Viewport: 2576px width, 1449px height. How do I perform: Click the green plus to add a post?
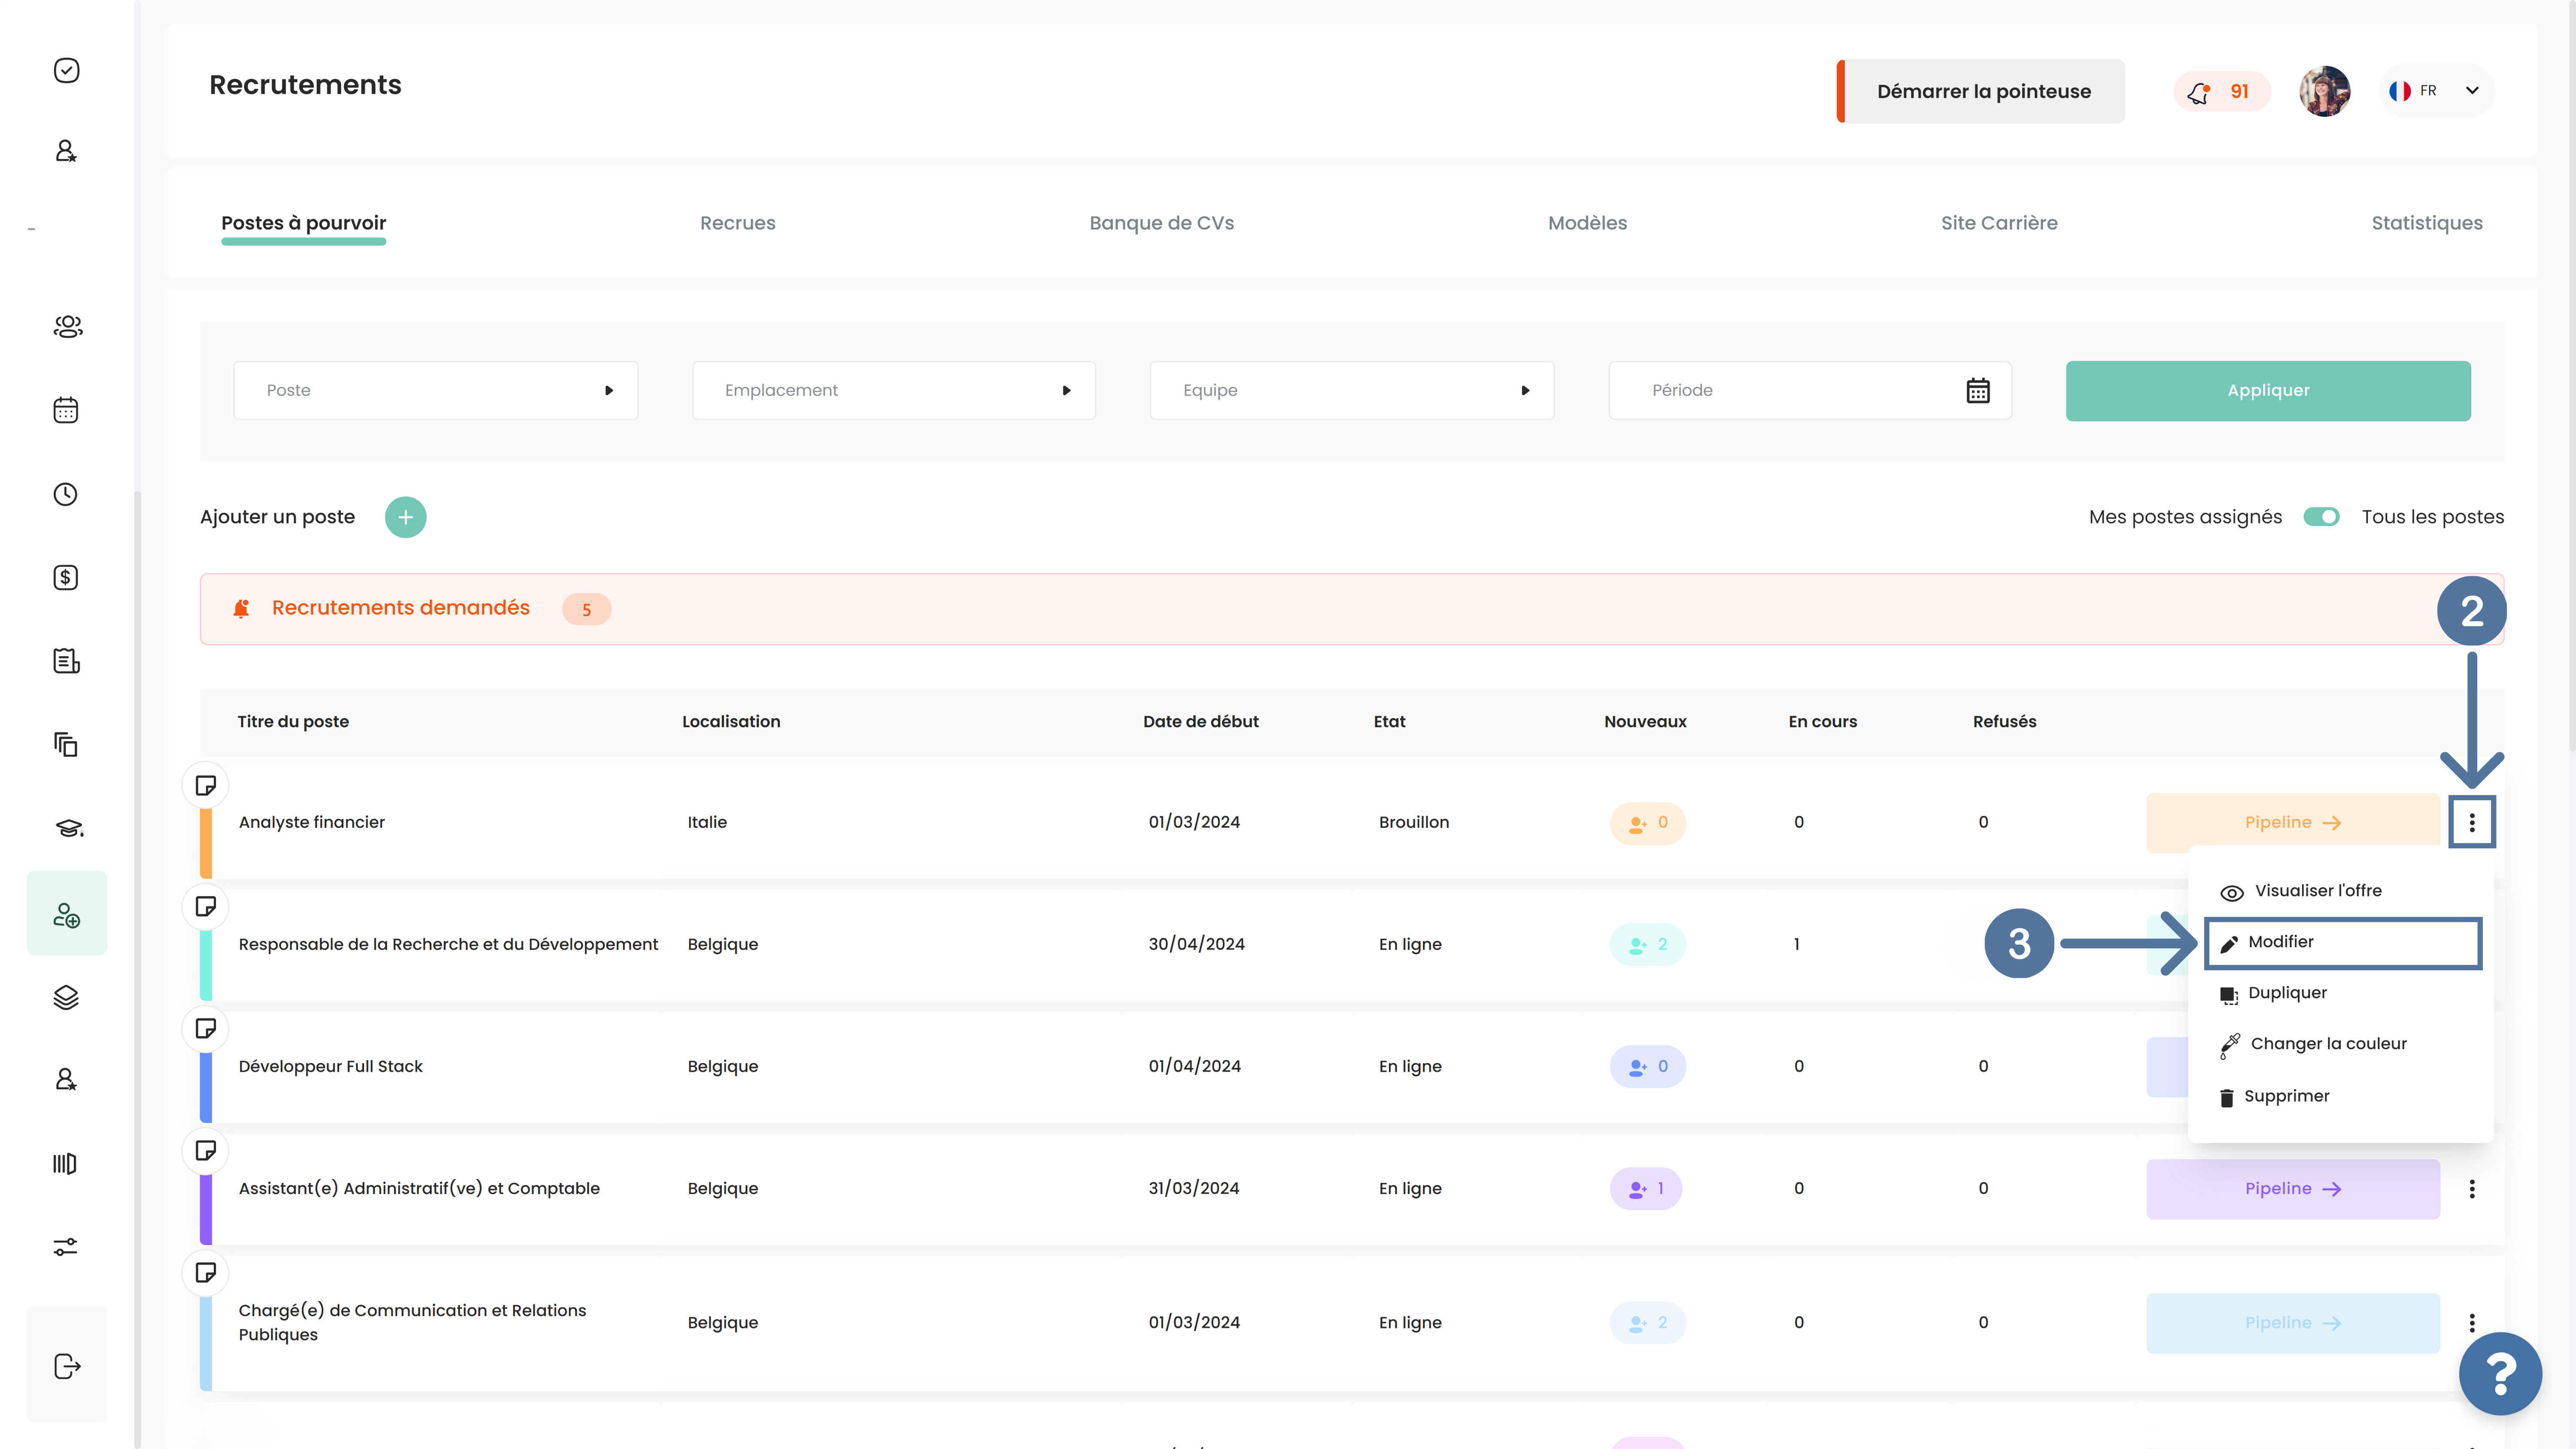tap(406, 517)
